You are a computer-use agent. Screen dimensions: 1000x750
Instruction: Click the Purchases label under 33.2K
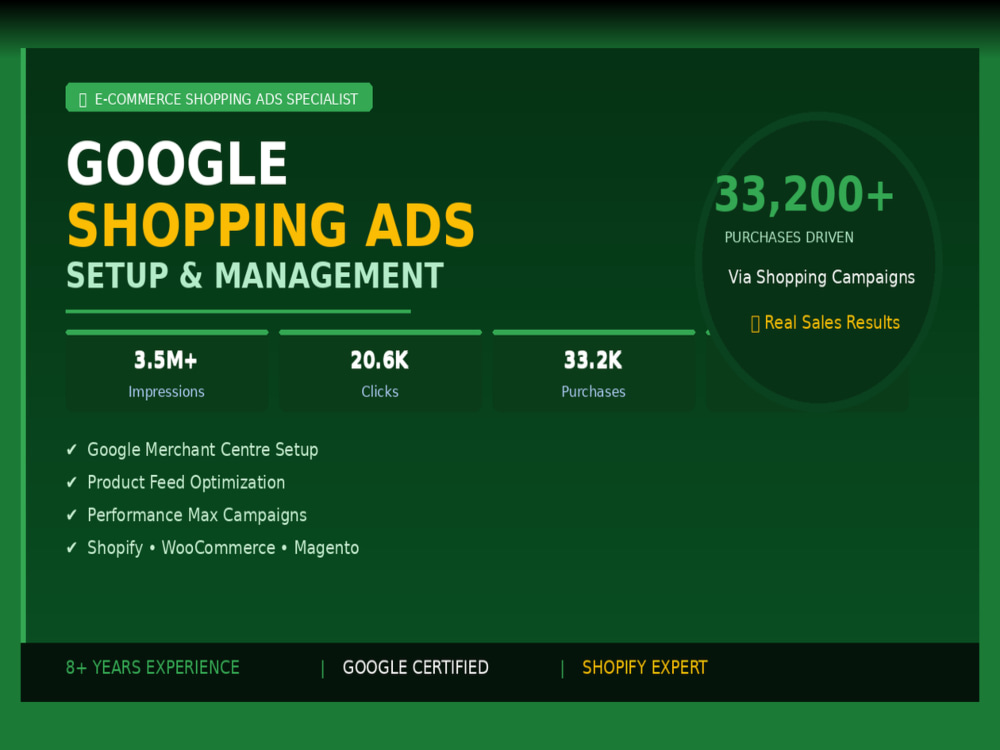coord(593,392)
